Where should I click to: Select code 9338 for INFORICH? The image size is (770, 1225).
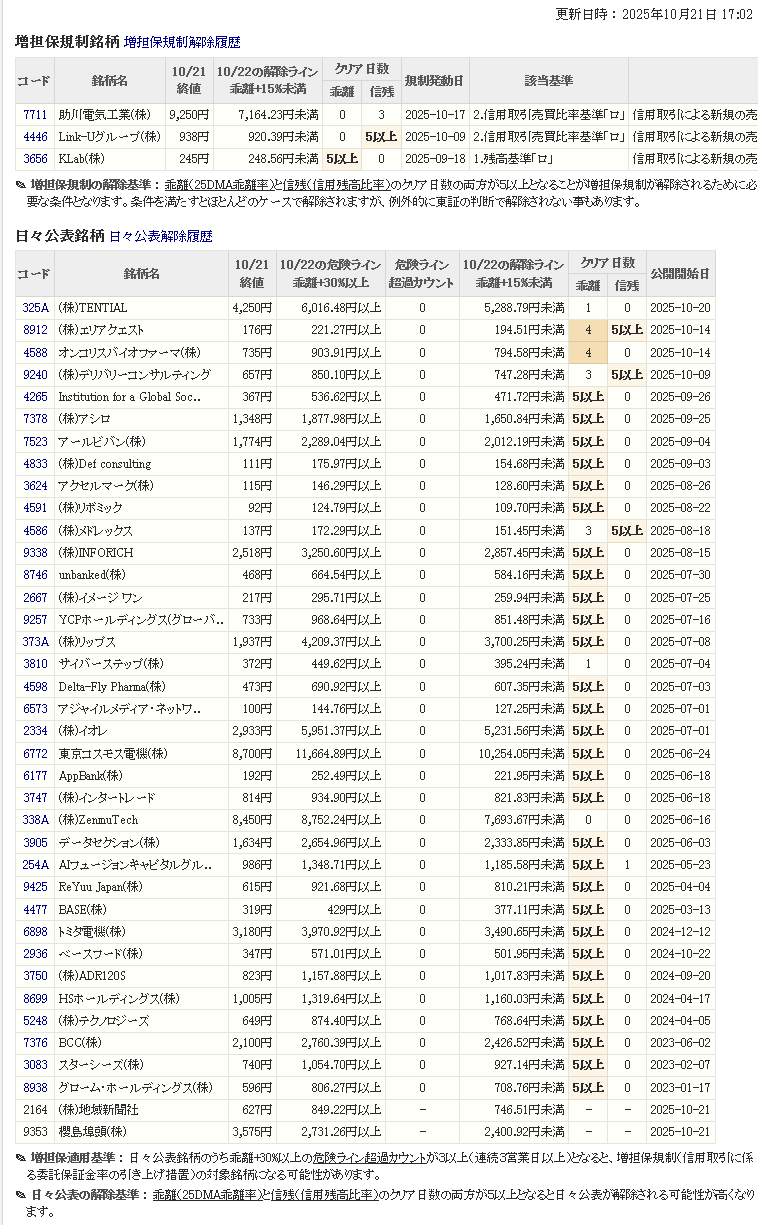coord(35,553)
